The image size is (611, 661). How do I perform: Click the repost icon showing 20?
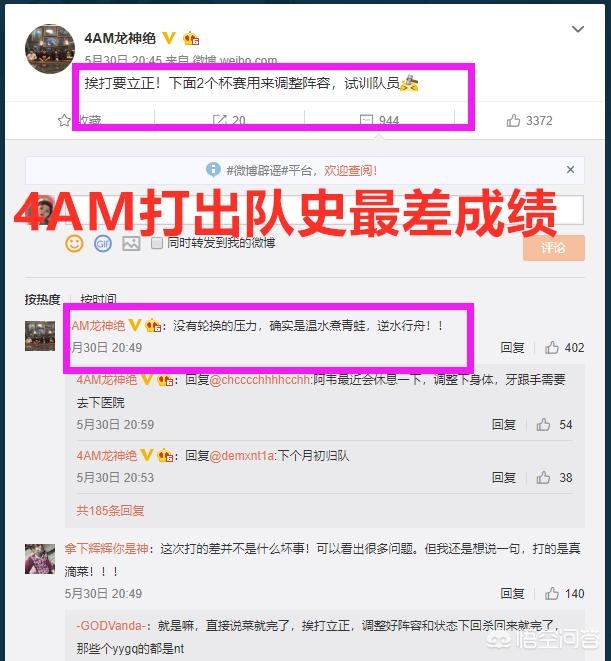tap(229, 121)
